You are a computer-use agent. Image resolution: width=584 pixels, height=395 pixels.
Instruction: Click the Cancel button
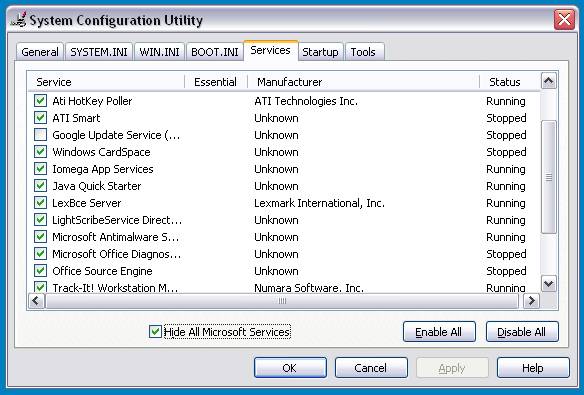(x=371, y=368)
